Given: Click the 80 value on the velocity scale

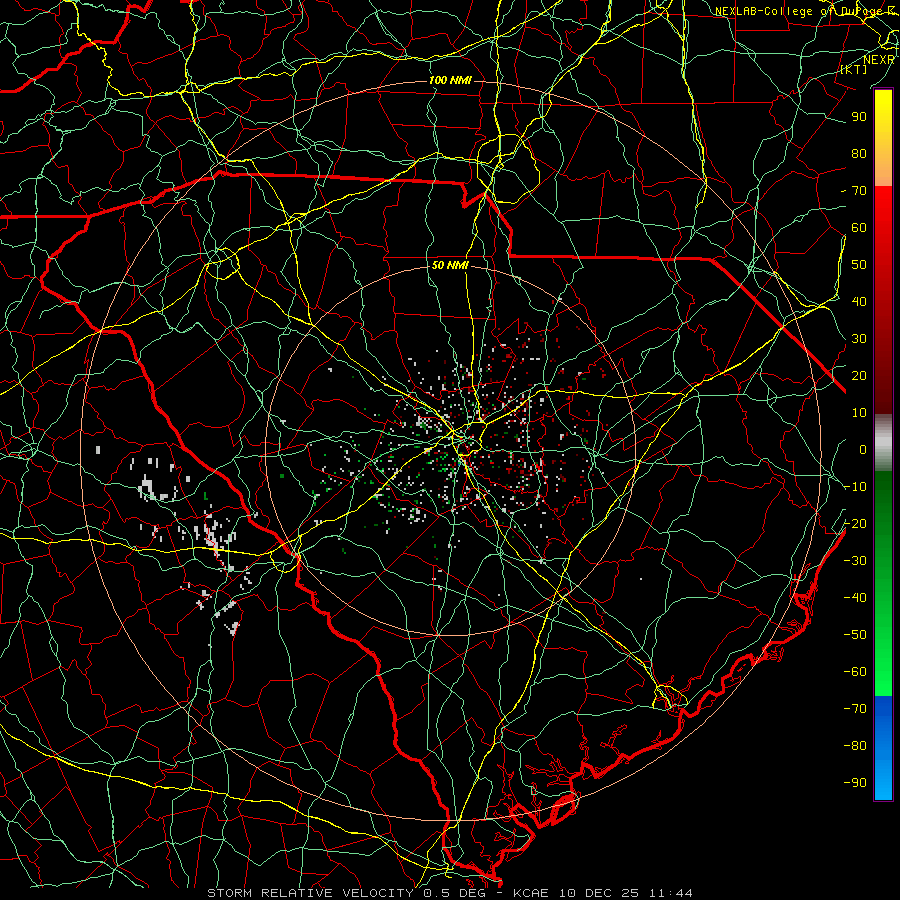Looking at the screenshot, I should [859, 153].
